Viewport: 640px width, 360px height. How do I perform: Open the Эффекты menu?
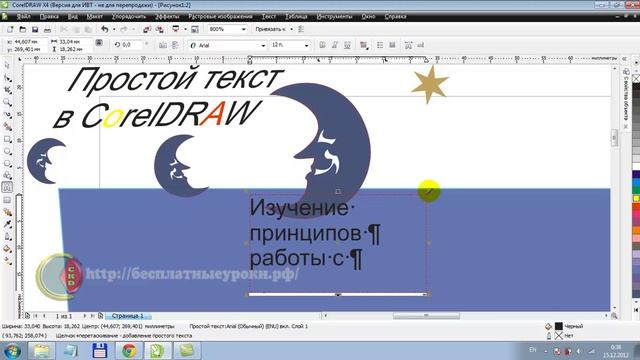167,17
